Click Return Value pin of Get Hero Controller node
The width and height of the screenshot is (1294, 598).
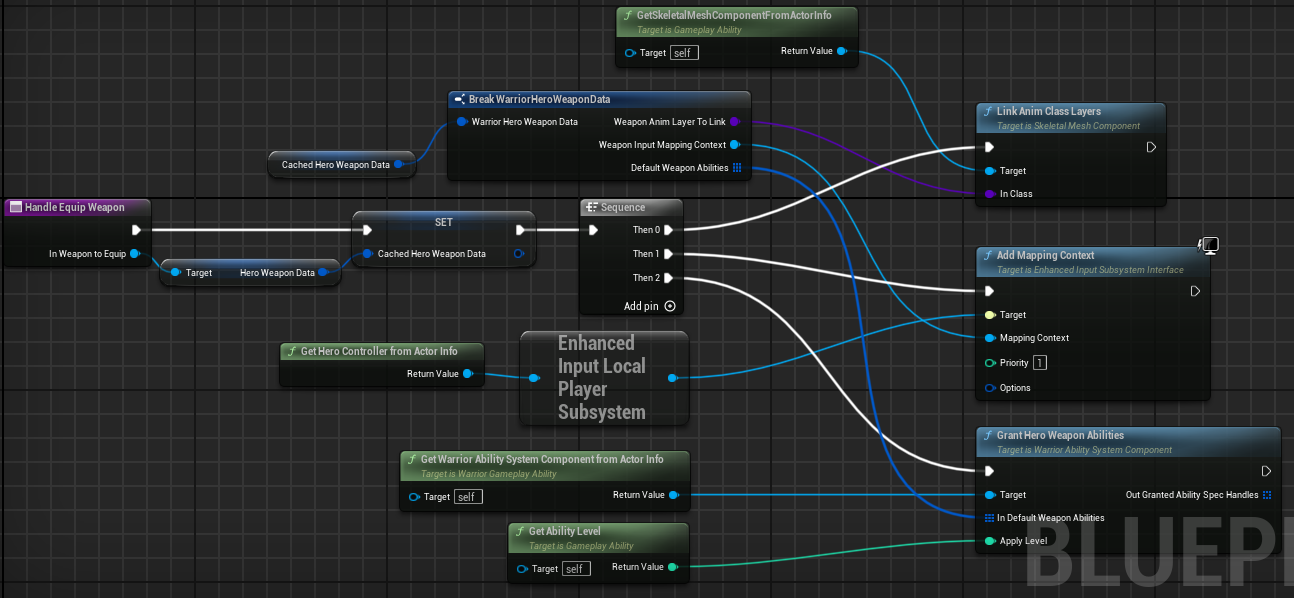click(468, 374)
